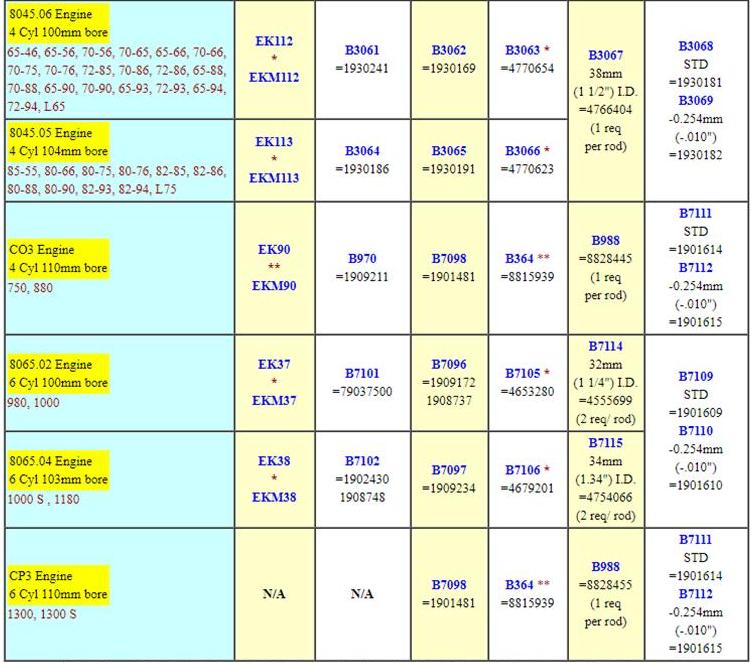Open the EK113 engine kit link
This screenshot has height=663, width=751.
point(274,142)
